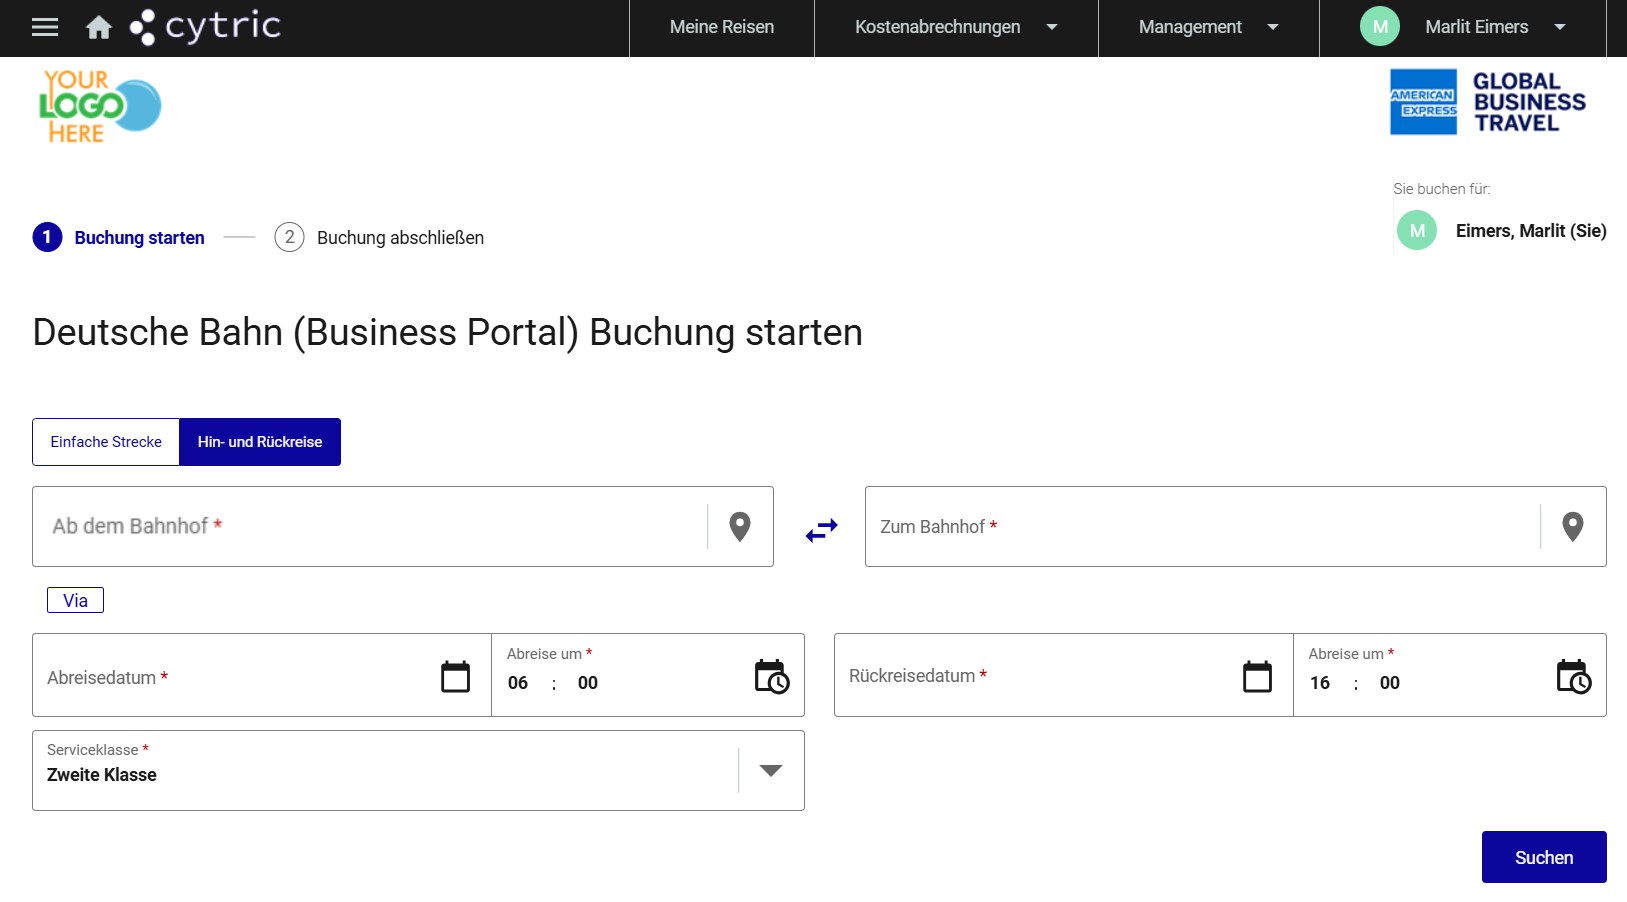Open Meine Reisen
This screenshot has width=1627, height=902.
coord(722,27)
